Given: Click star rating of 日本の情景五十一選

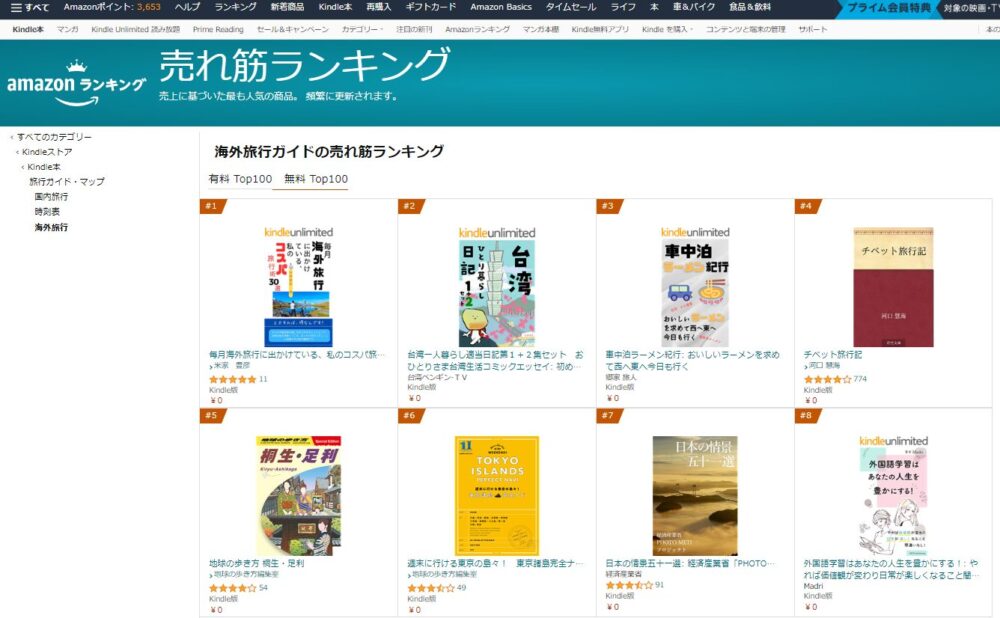Looking at the screenshot, I should tap(629, 585).
